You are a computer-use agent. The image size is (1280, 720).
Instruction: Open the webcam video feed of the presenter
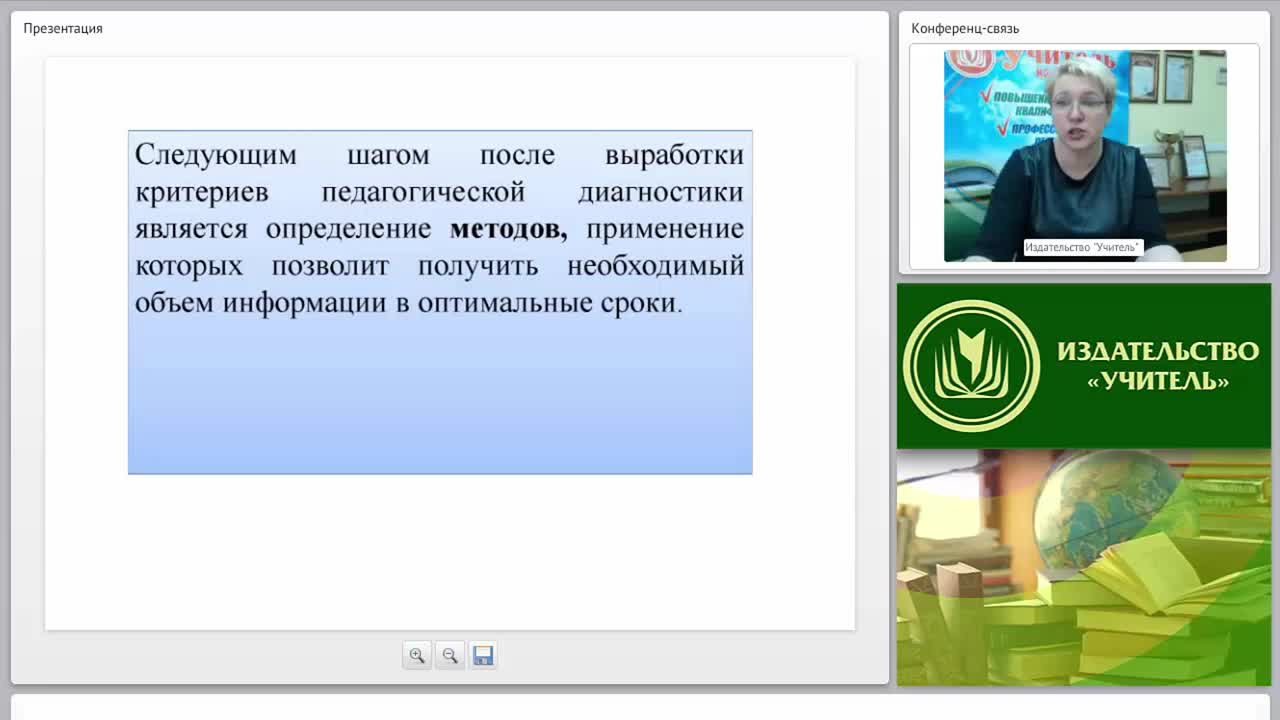pyautogui.click(x=1085, y=156)
